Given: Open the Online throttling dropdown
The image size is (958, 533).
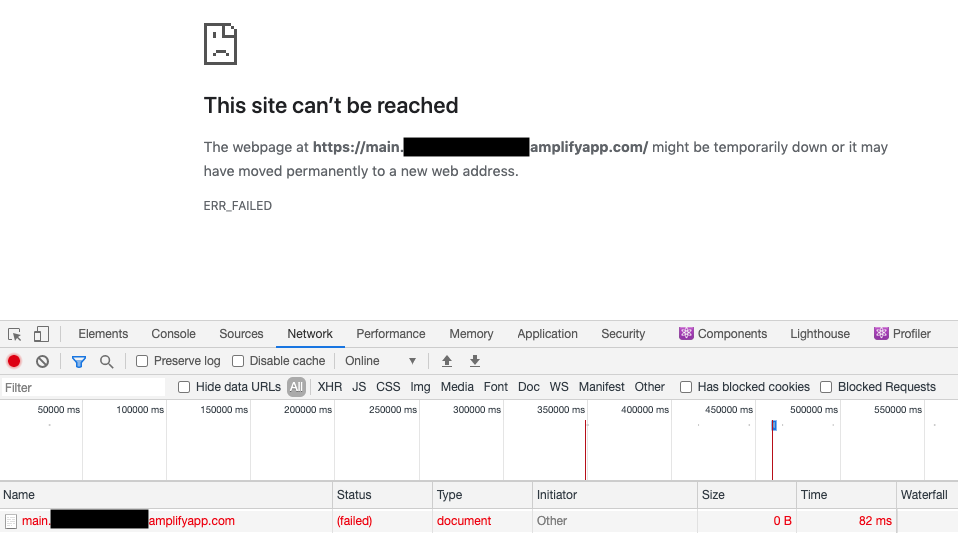Looking at the screenshot, I should tap(380, 361).
